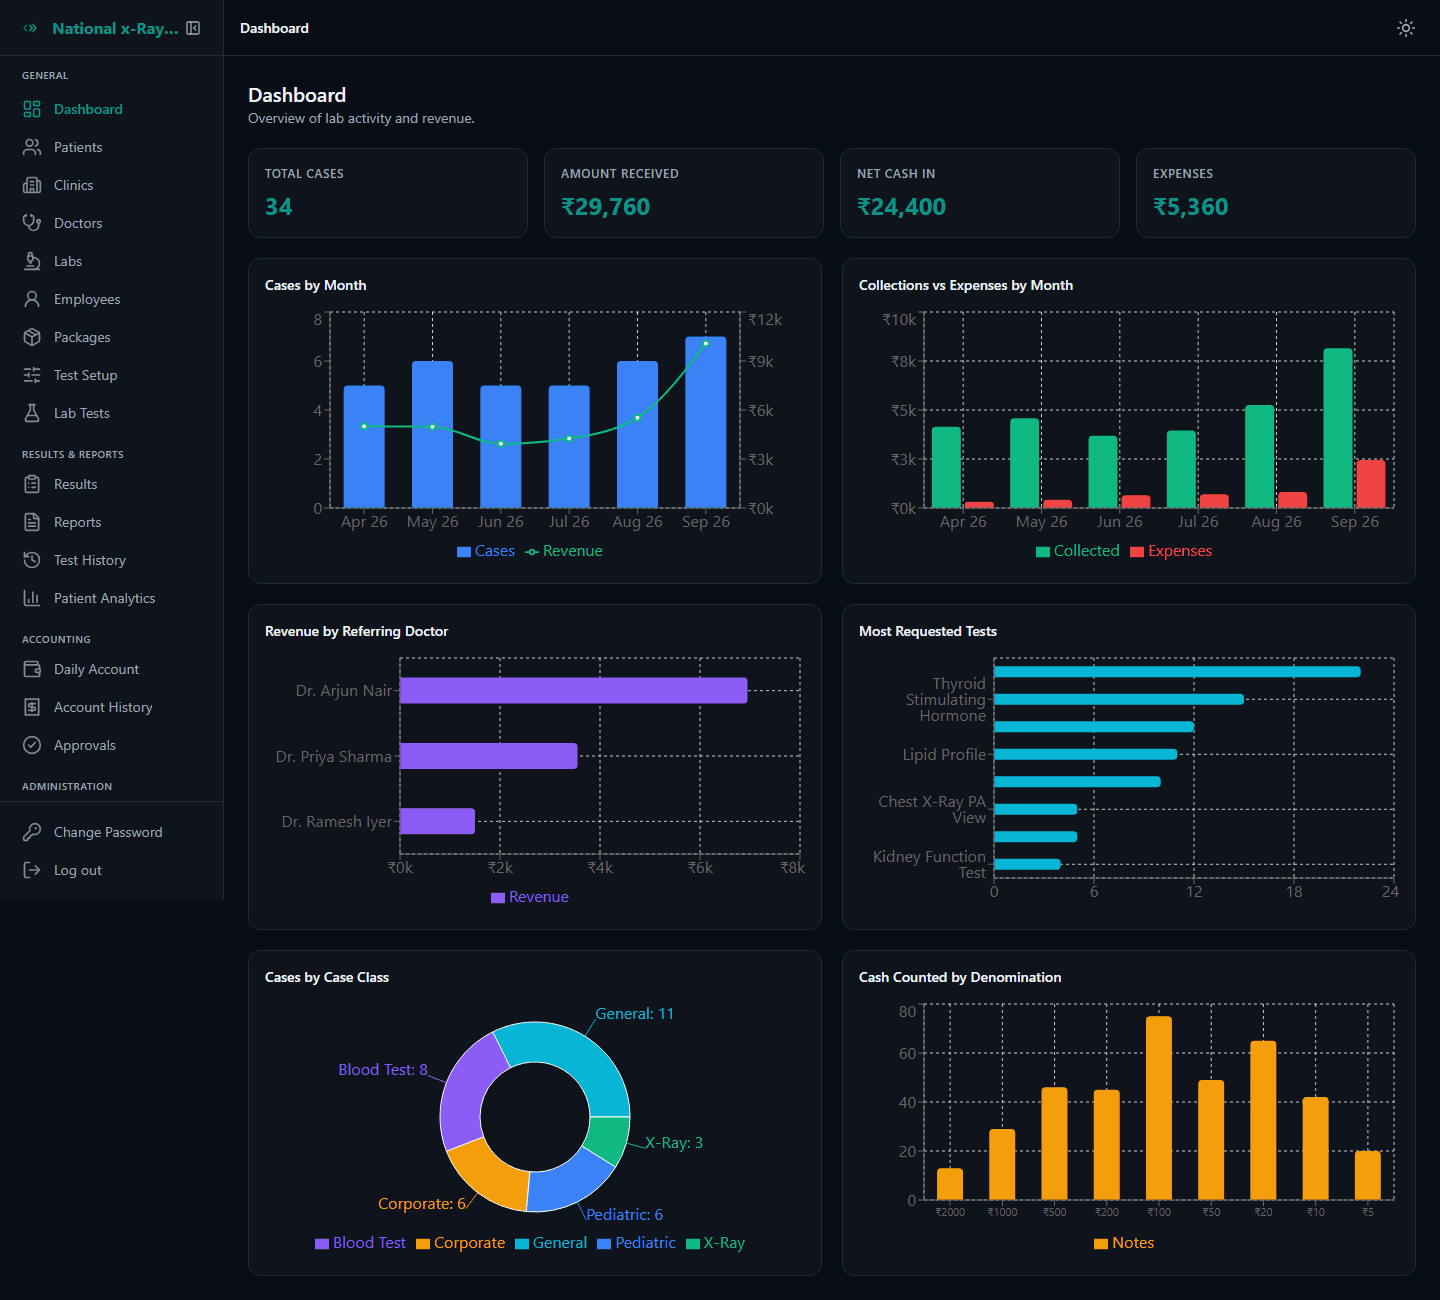Toggle the Blood Test legend entry
The width and height of the screenshot is (1440, 1300).
coord(360,1243)
